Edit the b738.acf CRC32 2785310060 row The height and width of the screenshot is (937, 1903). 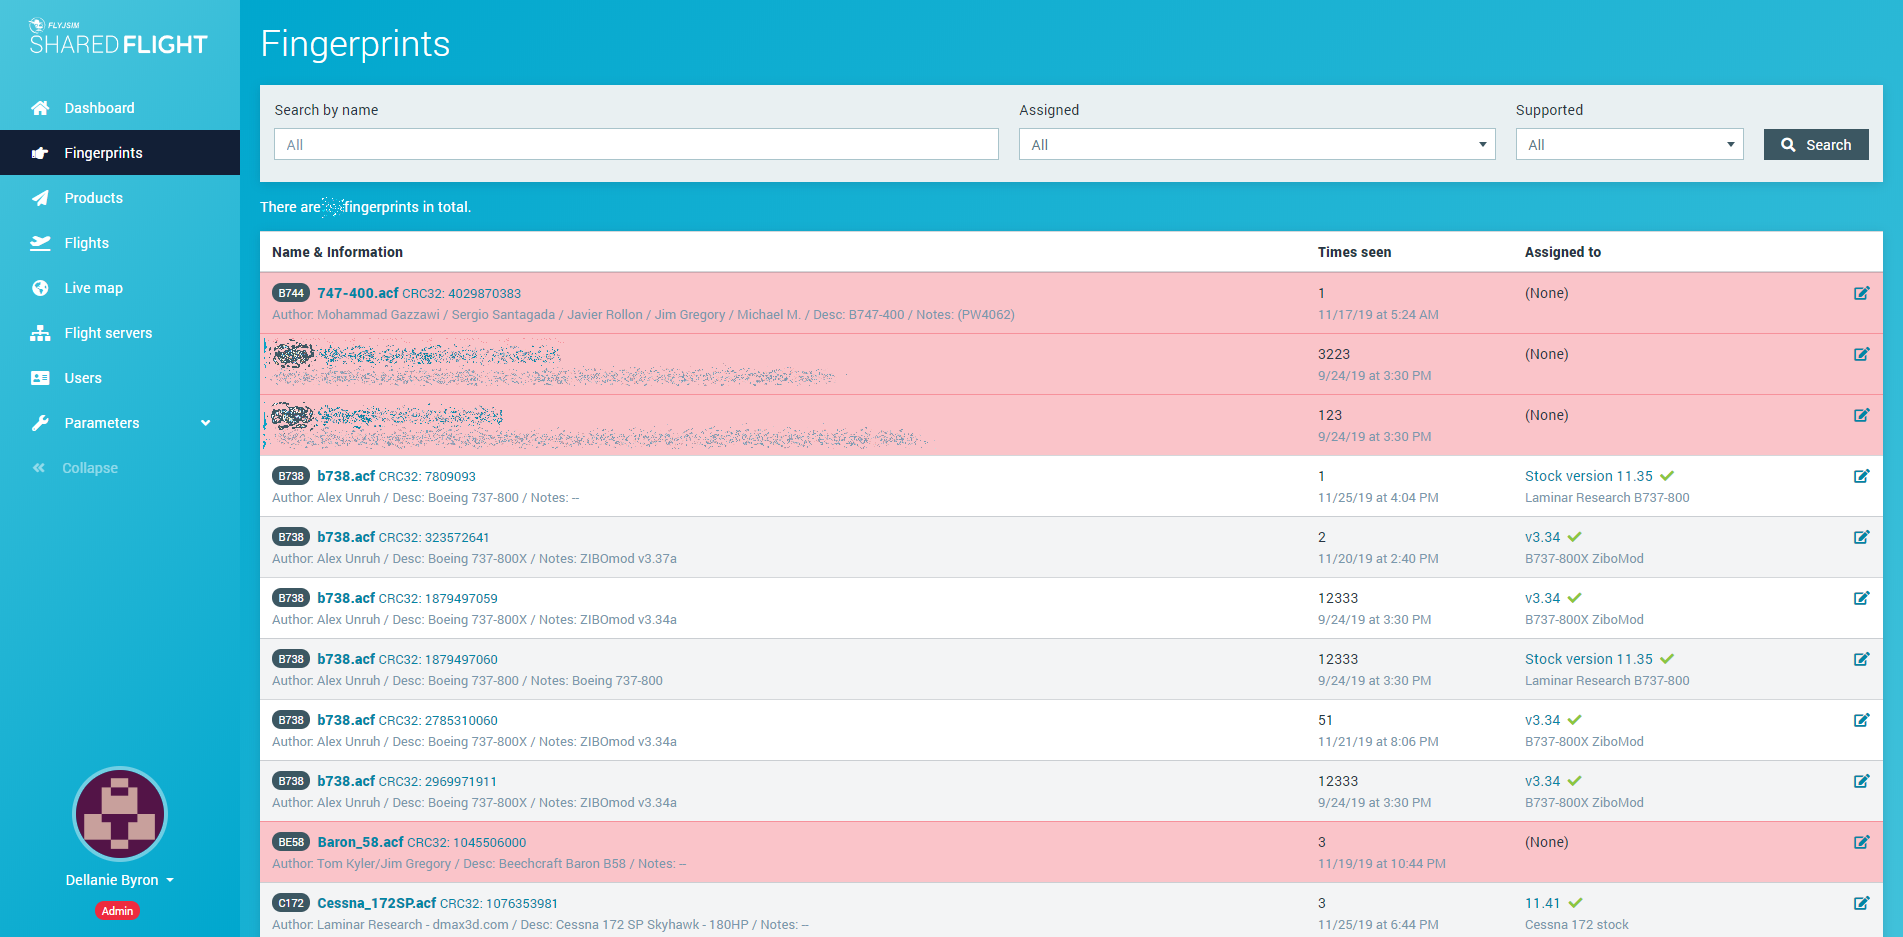(x=1861, y=720)
